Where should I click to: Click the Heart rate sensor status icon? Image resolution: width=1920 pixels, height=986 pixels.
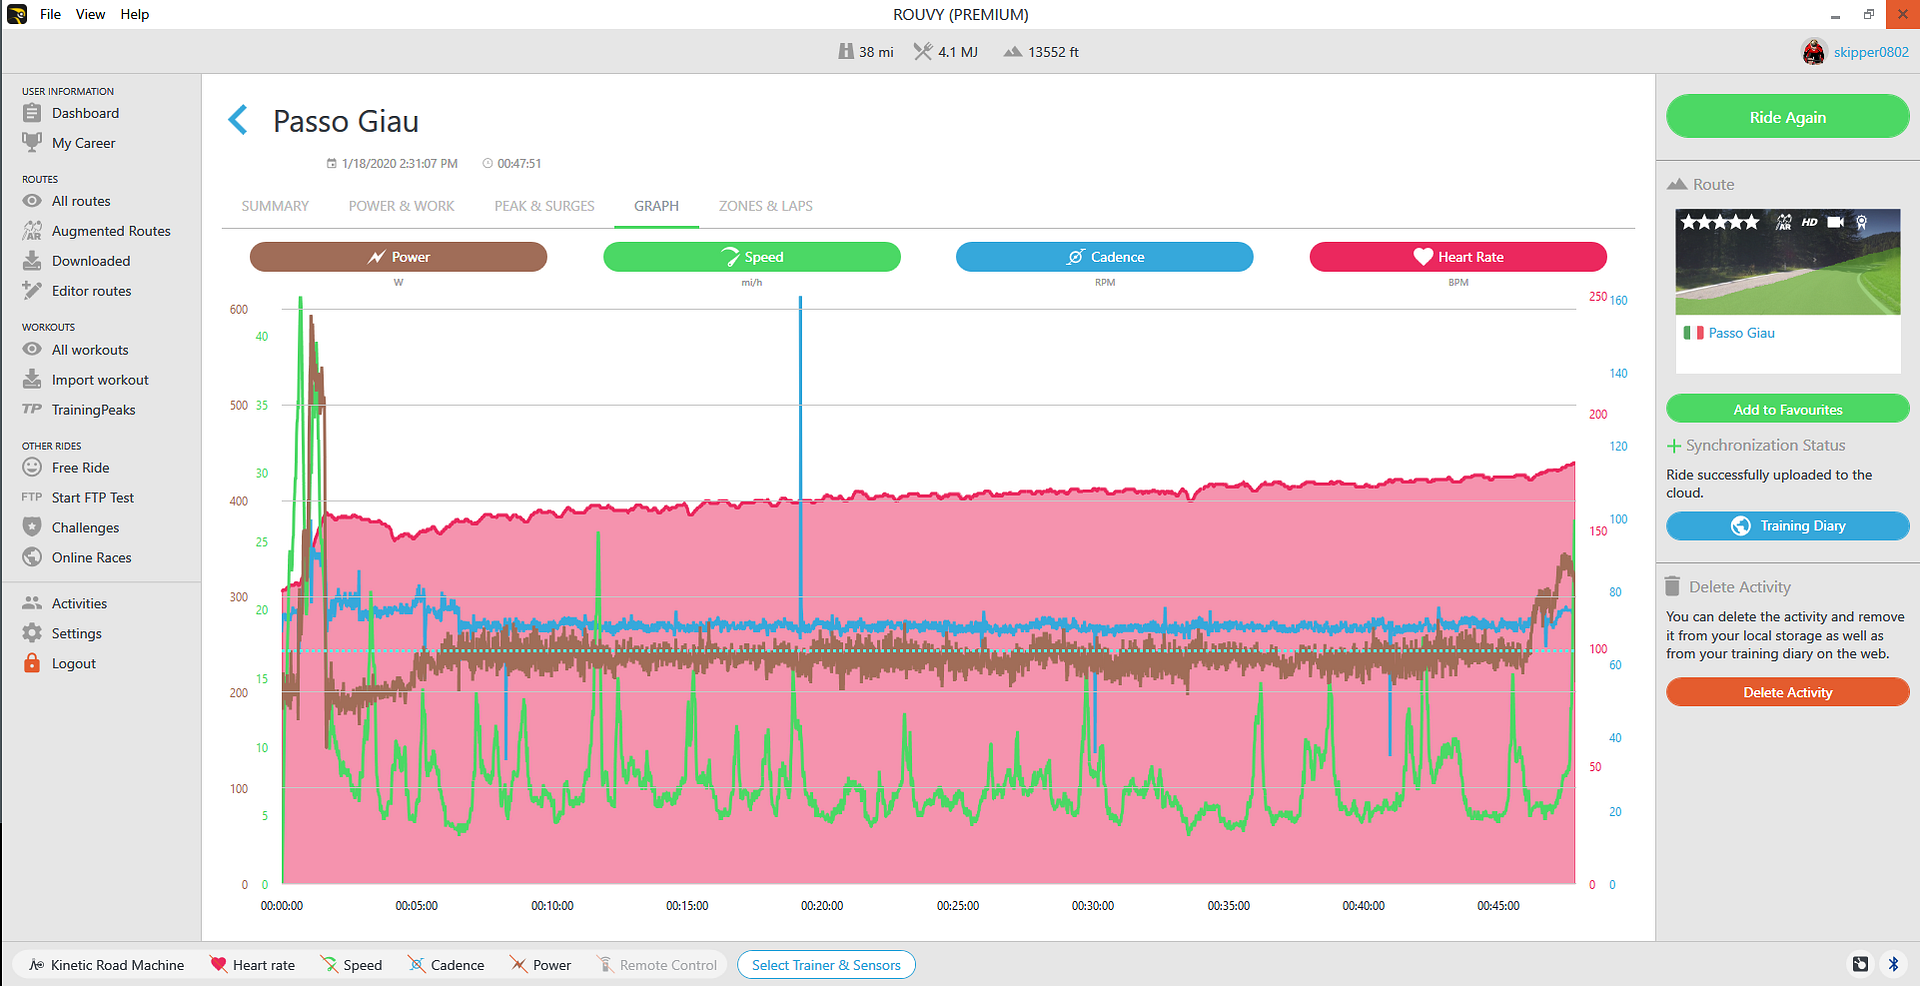pos(218,964)
